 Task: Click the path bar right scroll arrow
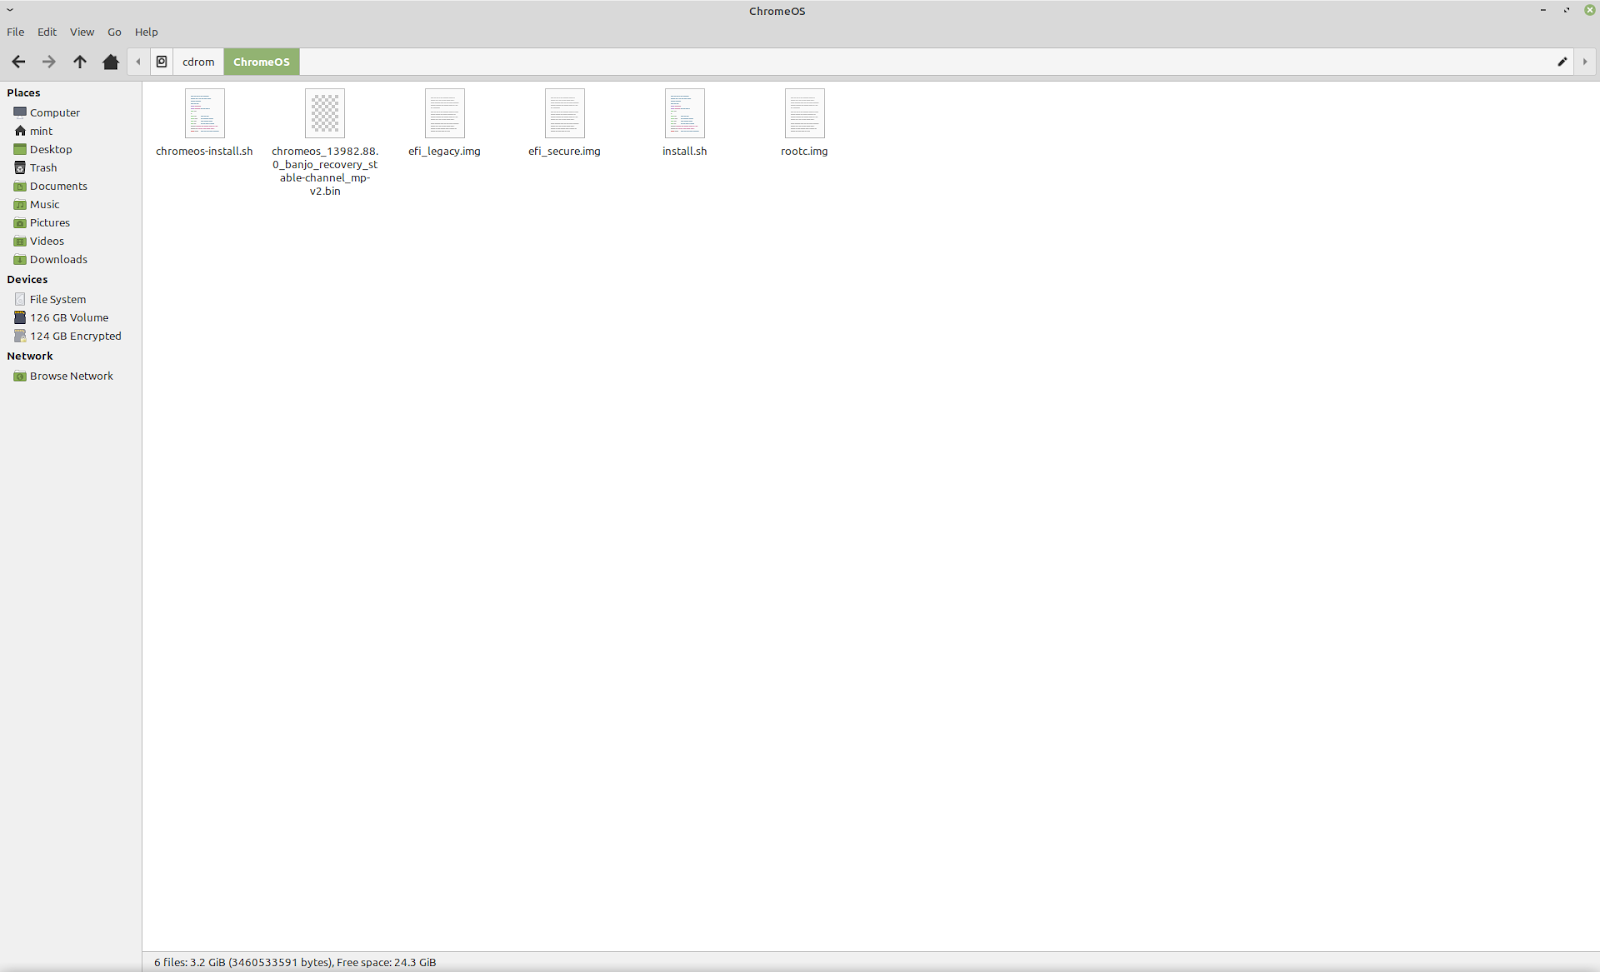(x=1585, y=62)
